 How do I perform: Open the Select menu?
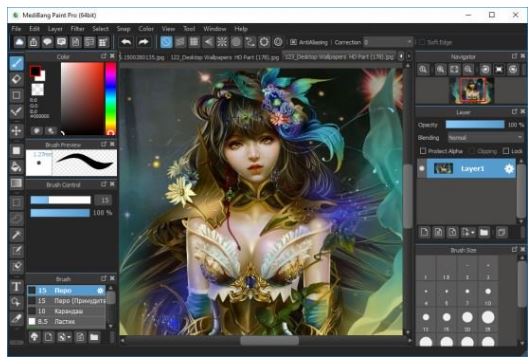pos(101,29)
